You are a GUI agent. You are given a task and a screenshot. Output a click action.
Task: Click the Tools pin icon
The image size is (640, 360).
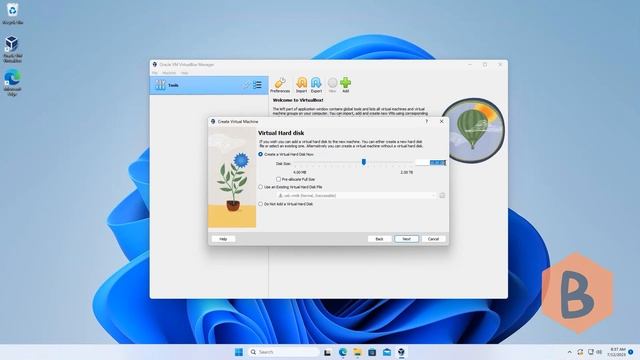pos(246,85)
